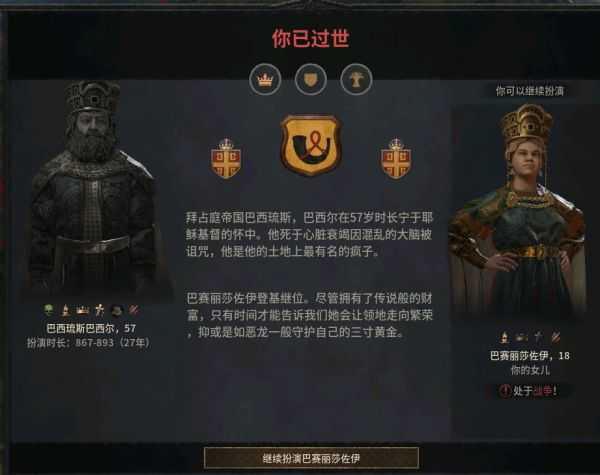Click the green skull trait under deceased ruler
The height and width of the screenshot is (475, 600).
[49, 310]
